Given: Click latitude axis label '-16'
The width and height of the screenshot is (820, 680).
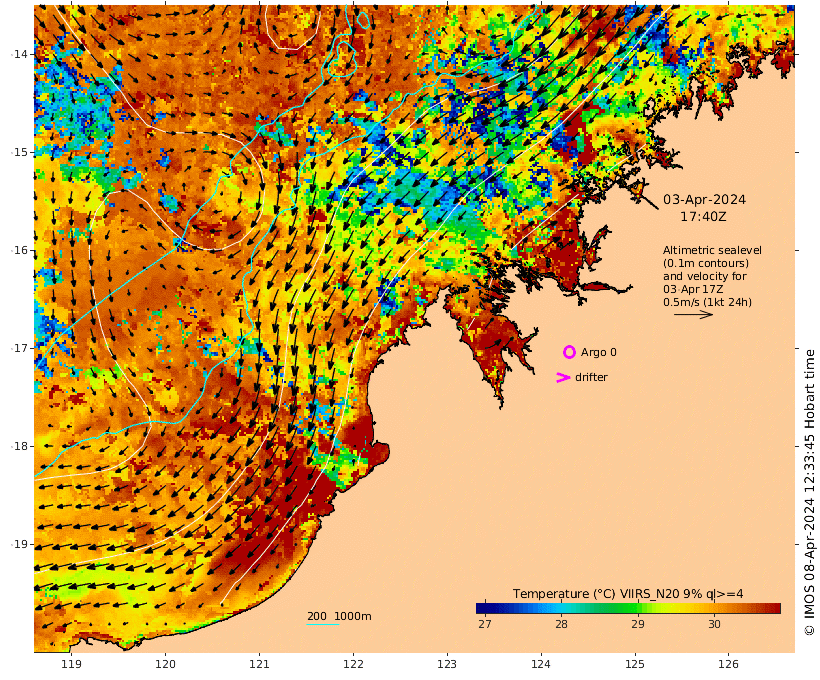Looking at the screenshot, I should click(20, 250).
